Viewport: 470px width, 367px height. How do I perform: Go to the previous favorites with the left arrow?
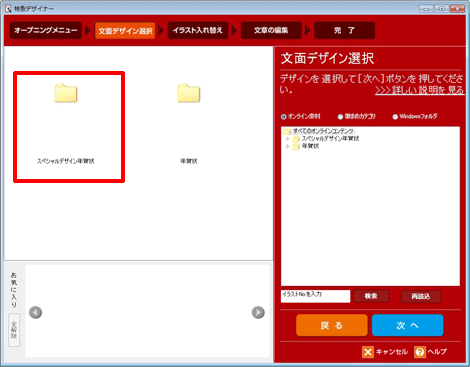(x=35, y=312)
